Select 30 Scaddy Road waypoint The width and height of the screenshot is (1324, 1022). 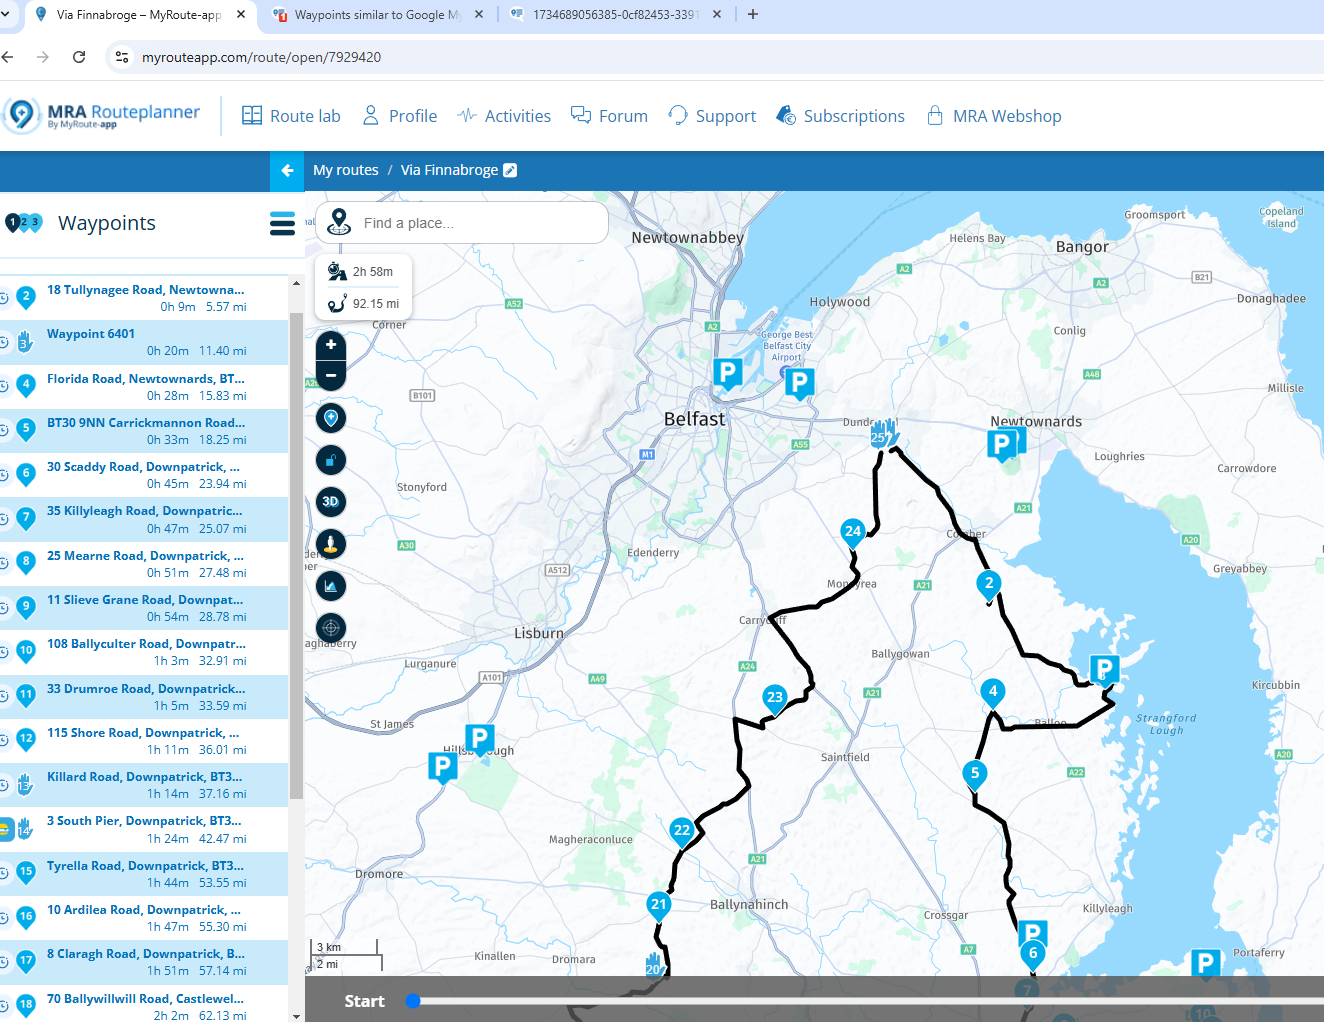coord(144,475)
